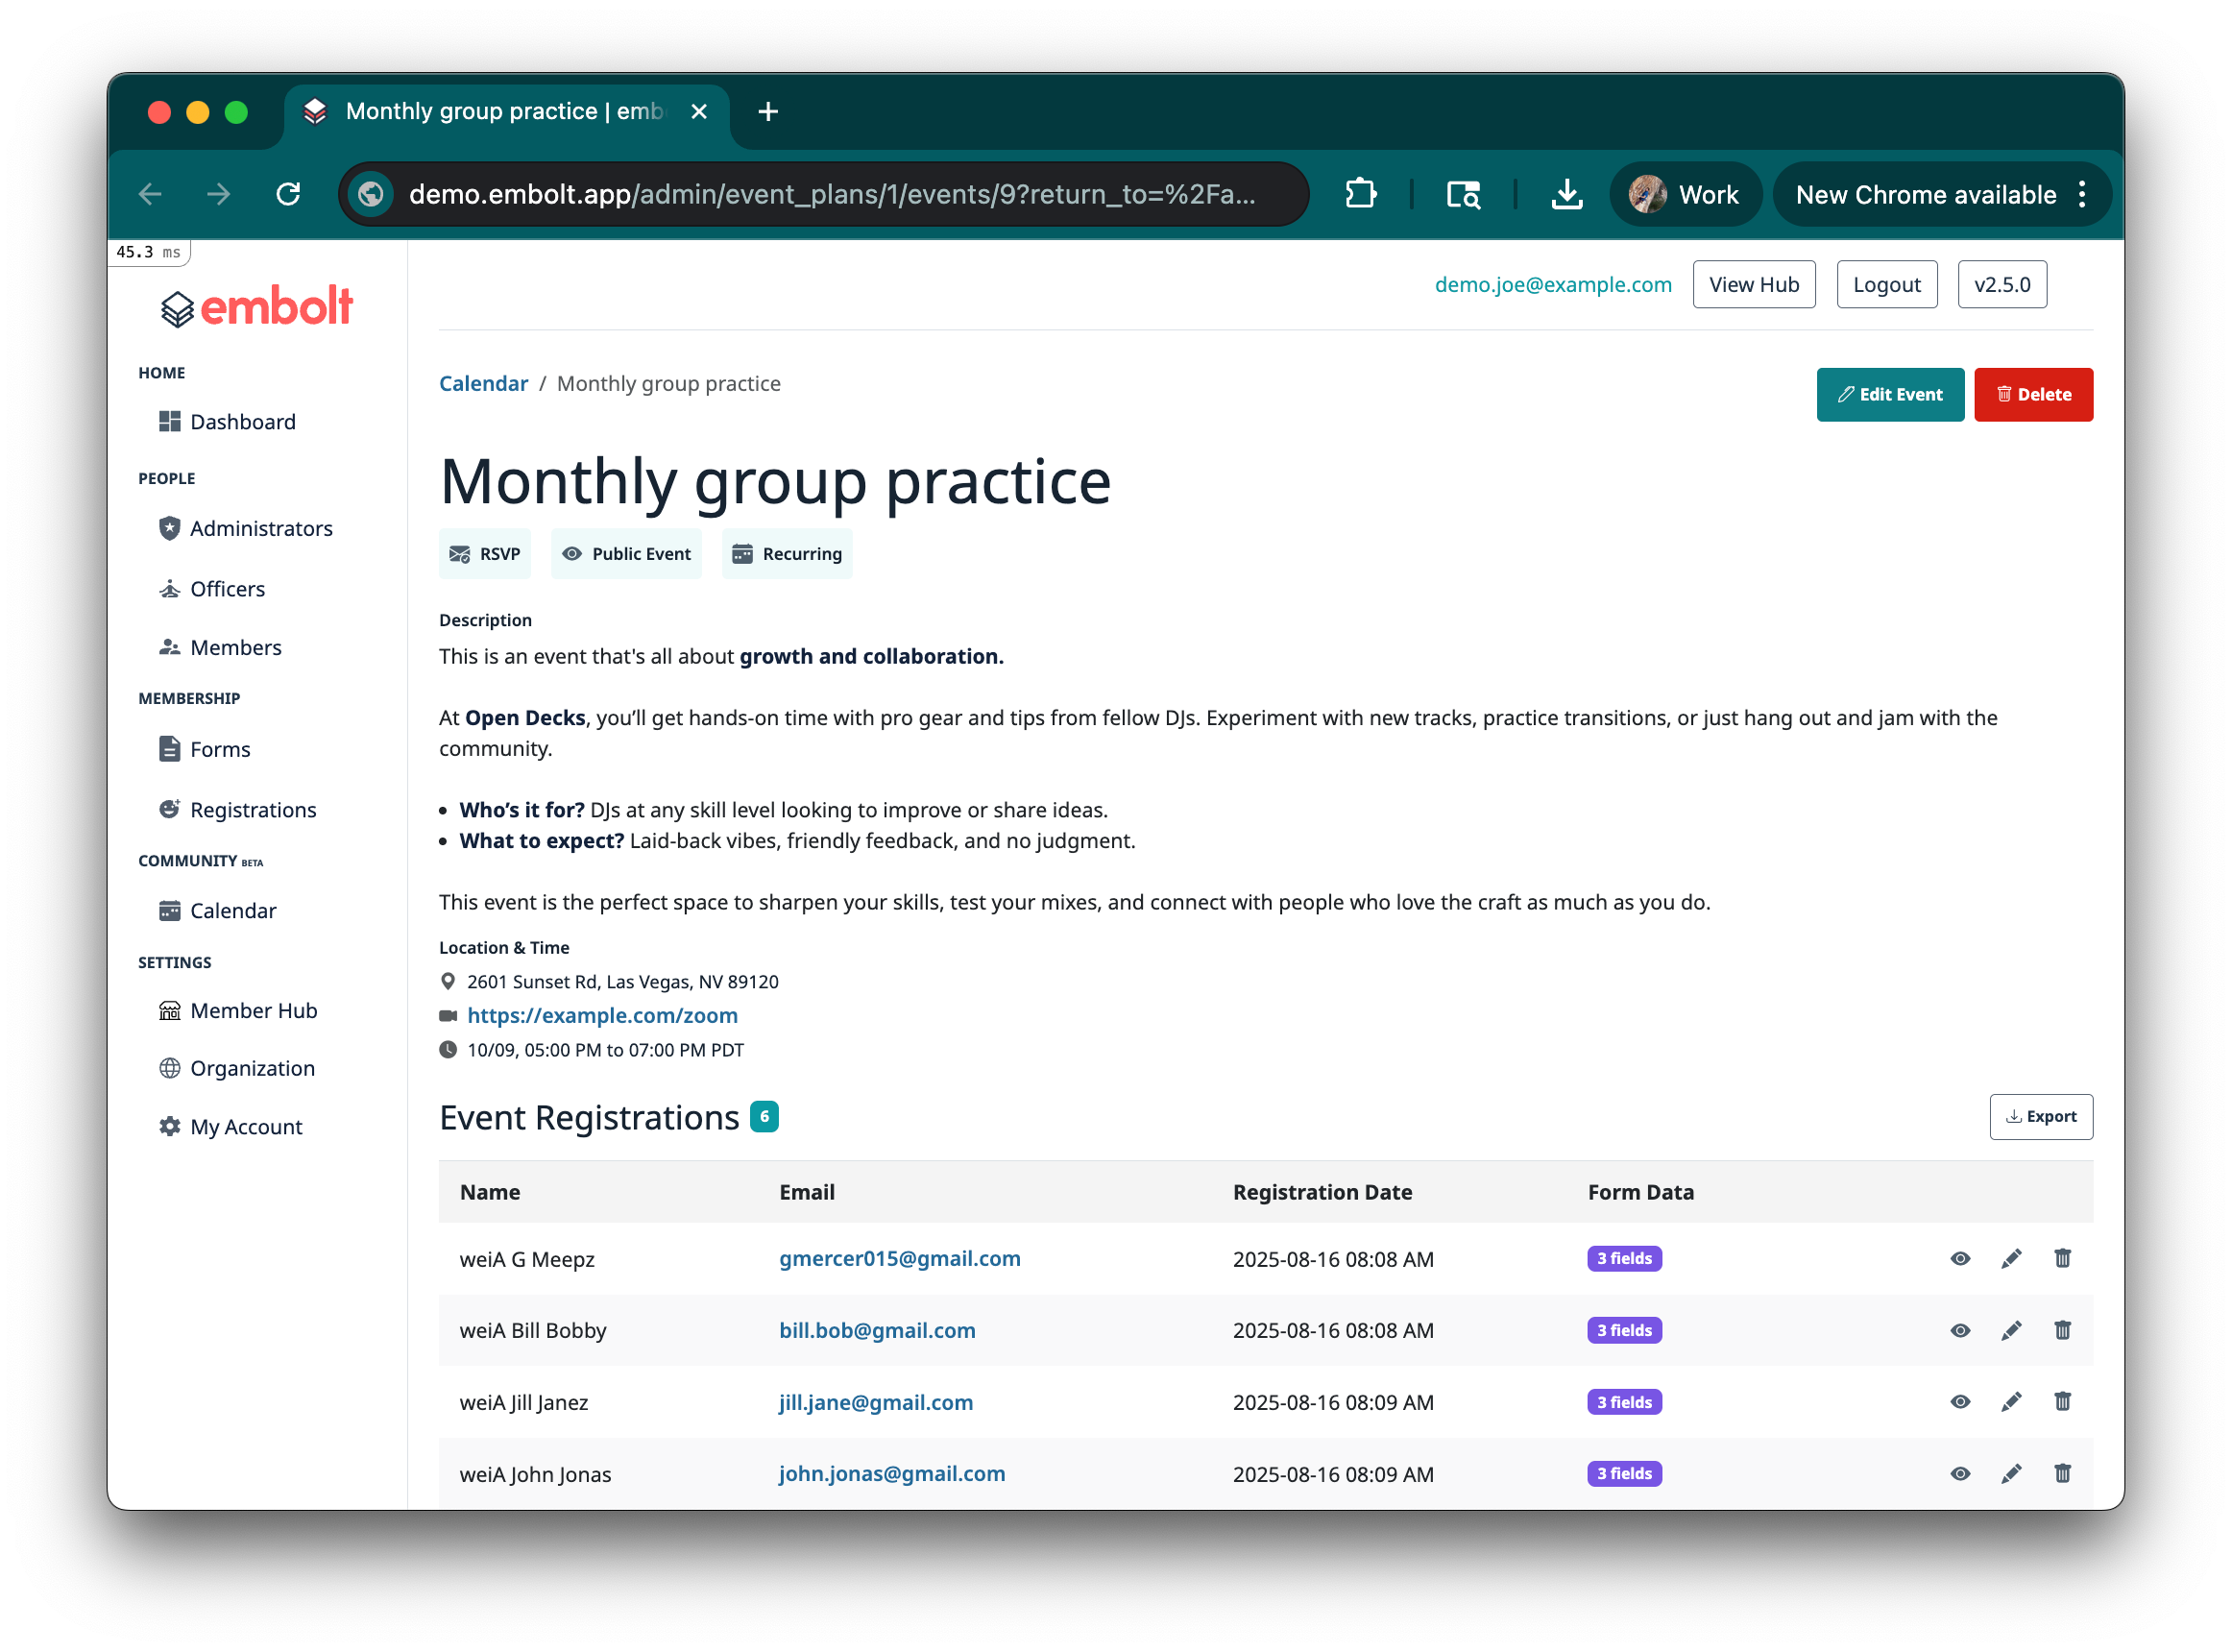Viewport: 2232px width, 1652px height.
Task: Open Chrome's three-dot menu
Action: click(2082, 194)
